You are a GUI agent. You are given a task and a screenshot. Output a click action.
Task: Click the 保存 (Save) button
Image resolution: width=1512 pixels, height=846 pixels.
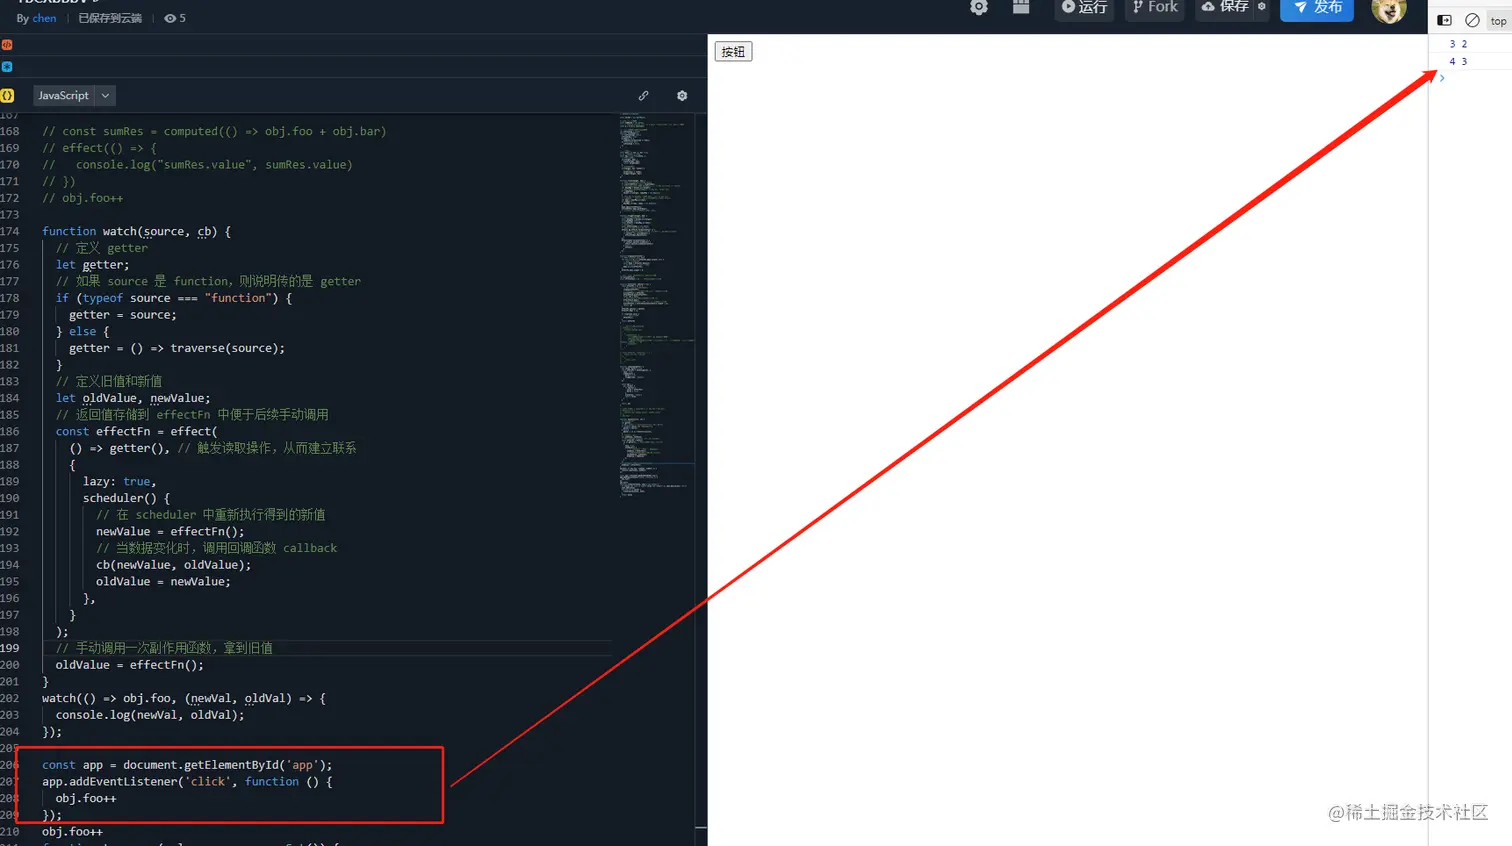(x=1225, y=8)
